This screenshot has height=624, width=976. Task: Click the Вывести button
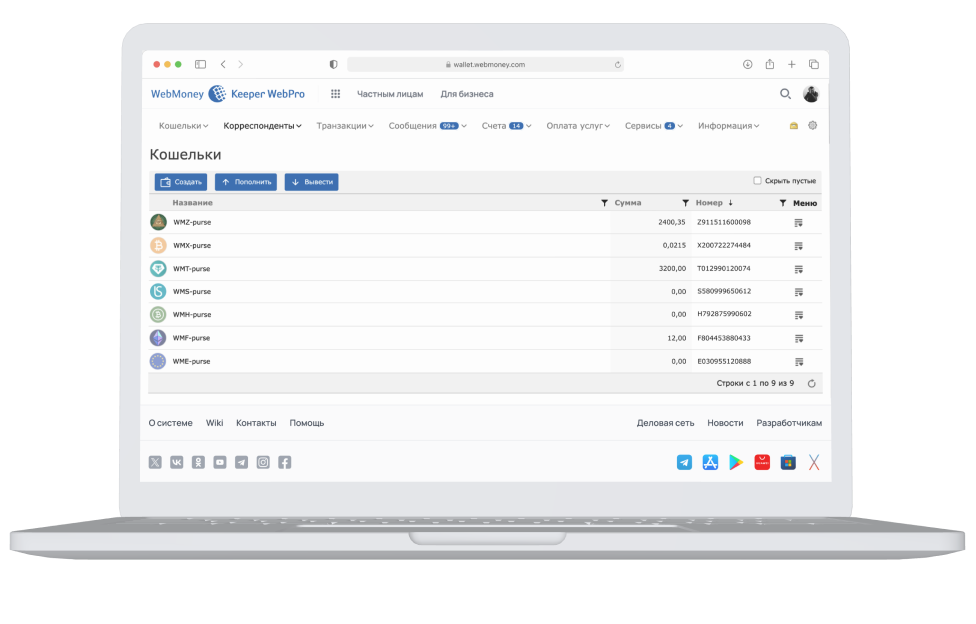[311, 182]
